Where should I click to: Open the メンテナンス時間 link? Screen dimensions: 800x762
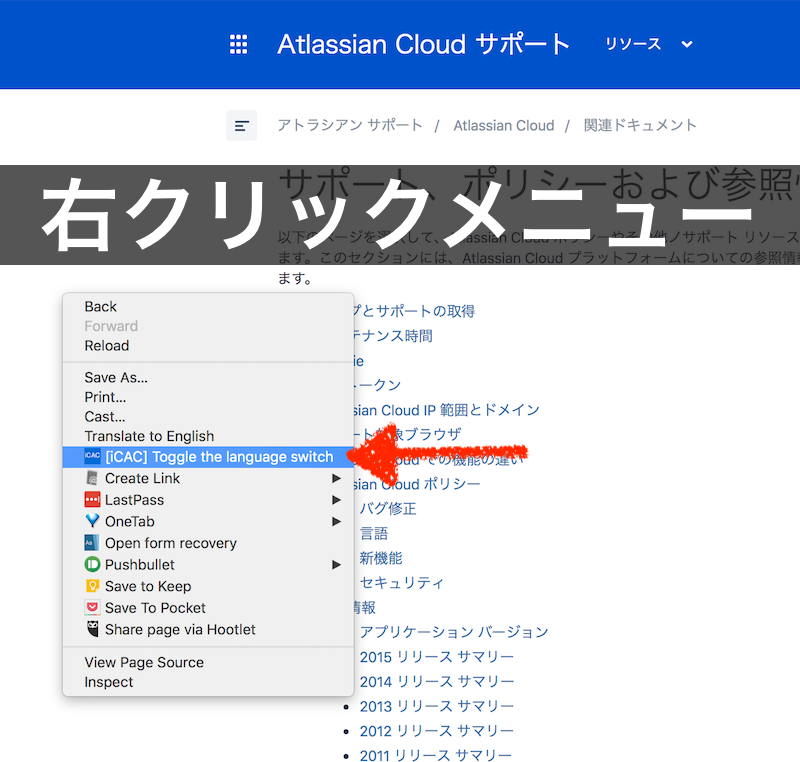[x=393, y=336]
